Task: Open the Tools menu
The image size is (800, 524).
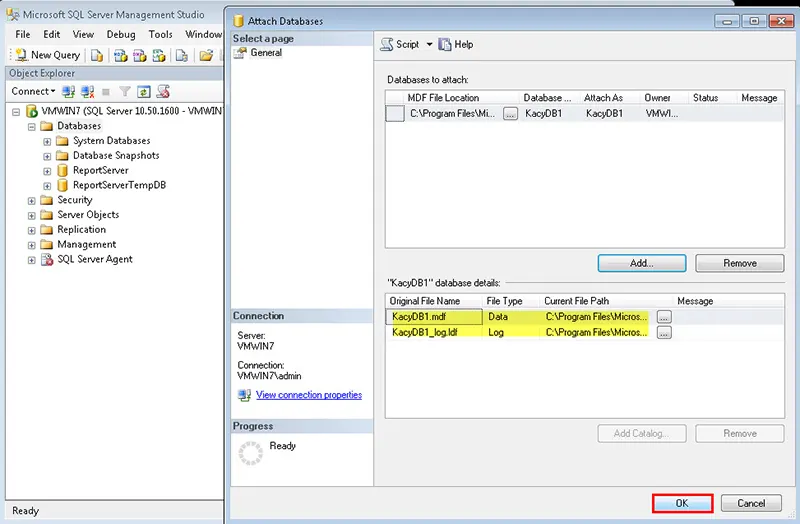Action: [160, 35]
